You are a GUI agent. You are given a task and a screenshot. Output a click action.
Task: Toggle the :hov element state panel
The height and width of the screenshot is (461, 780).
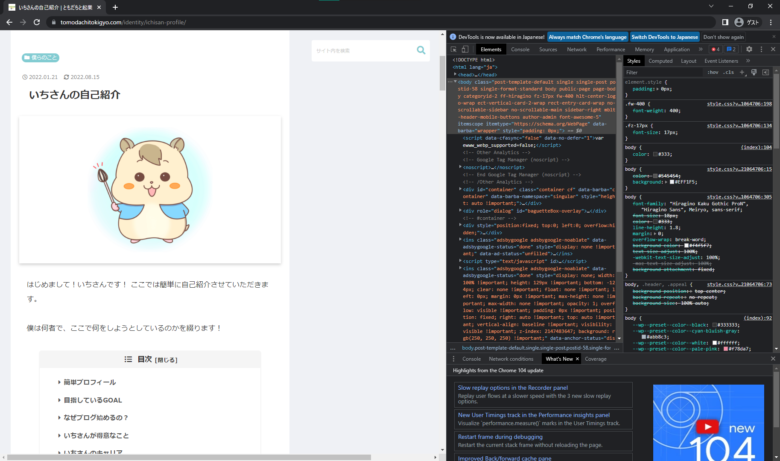tap(713, 72)
